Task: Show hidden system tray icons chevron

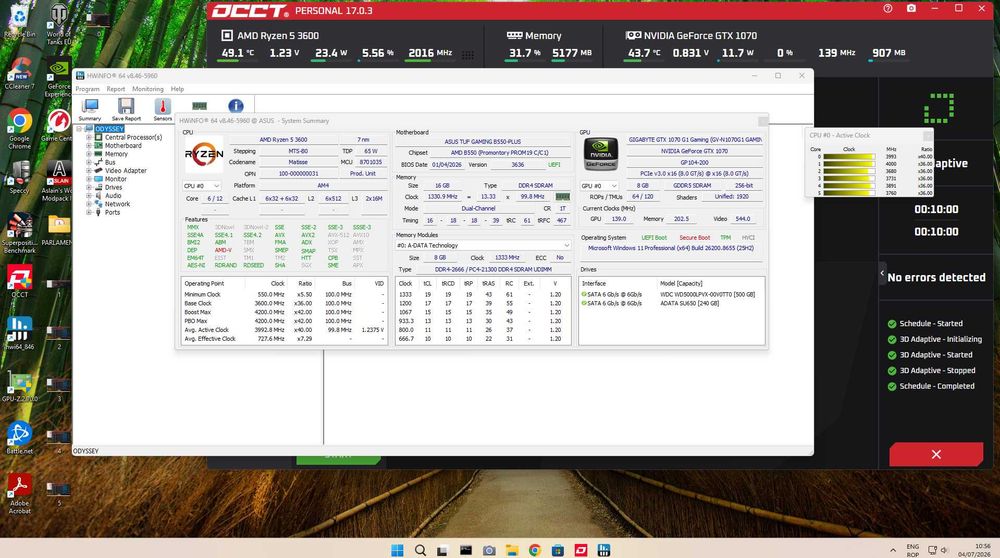Action: [892, 550]
